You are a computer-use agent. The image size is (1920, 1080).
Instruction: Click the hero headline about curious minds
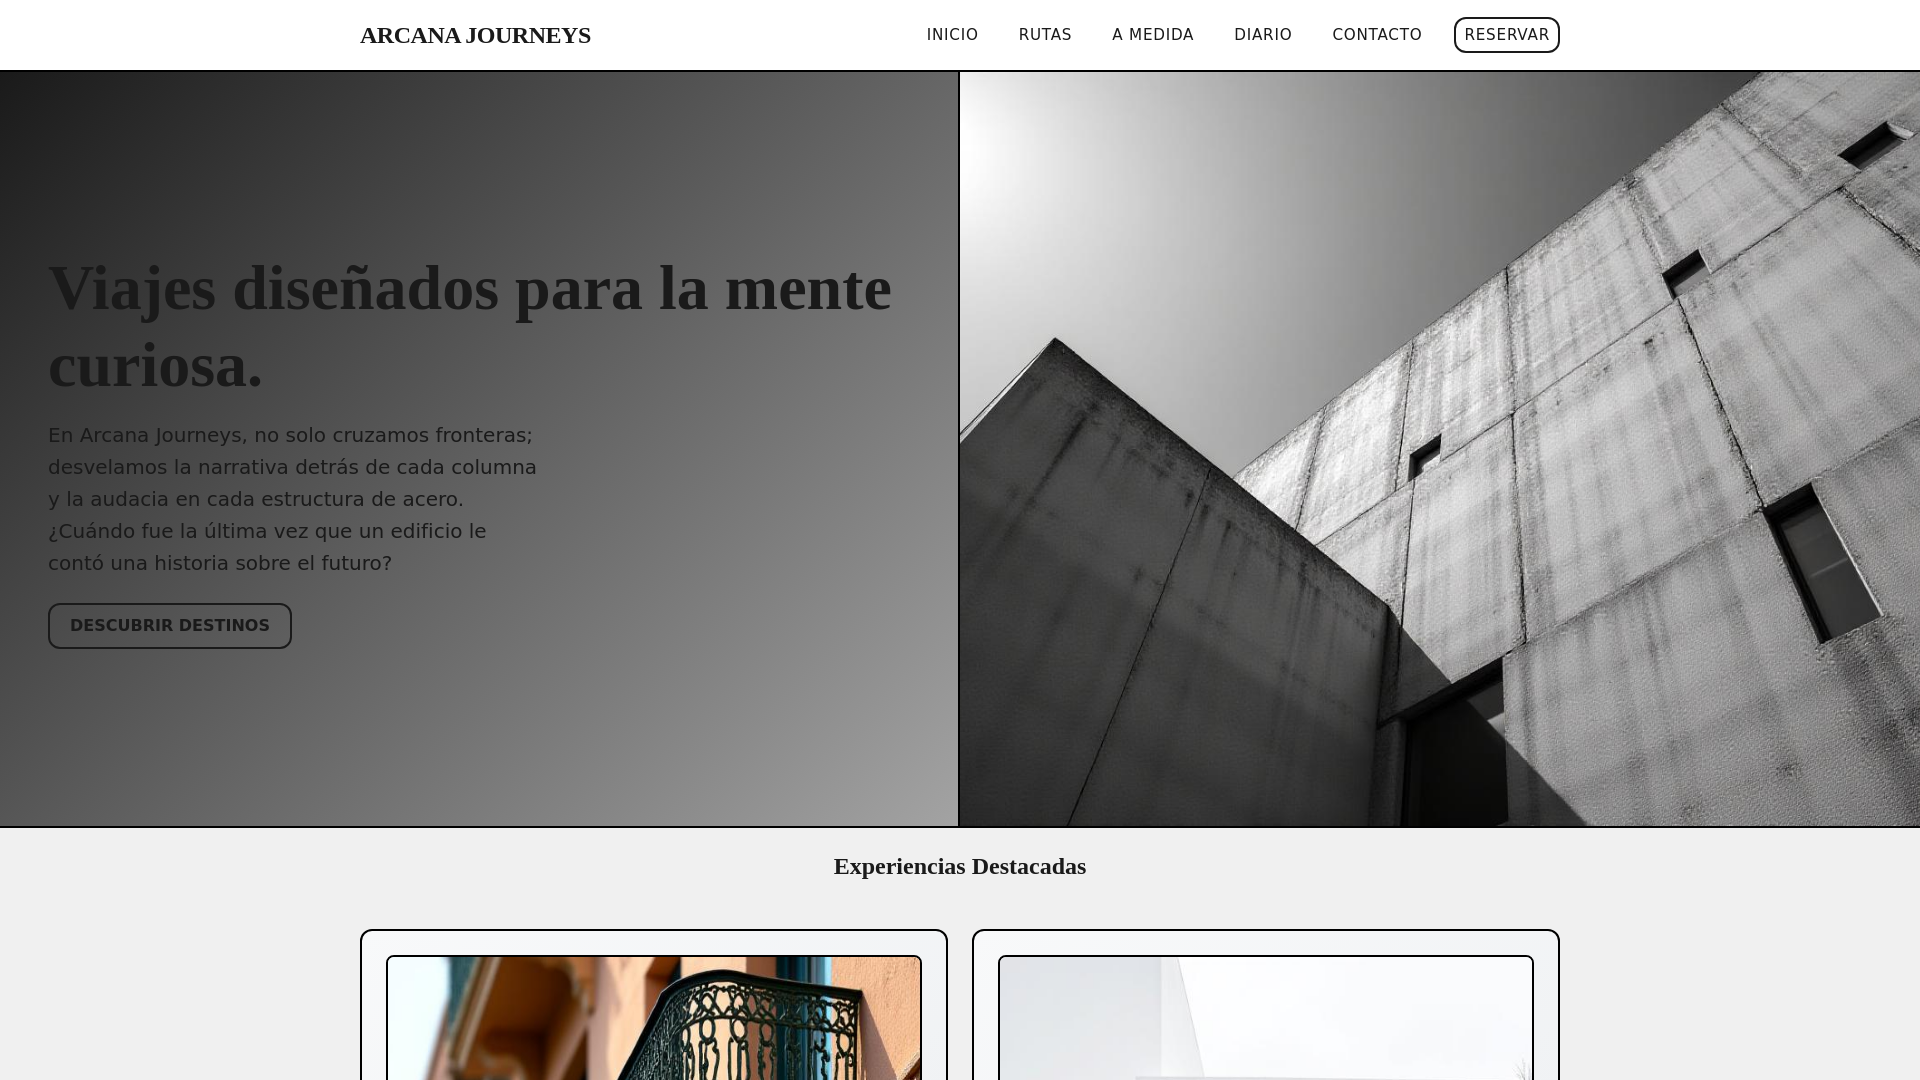(x=469, y=290)
